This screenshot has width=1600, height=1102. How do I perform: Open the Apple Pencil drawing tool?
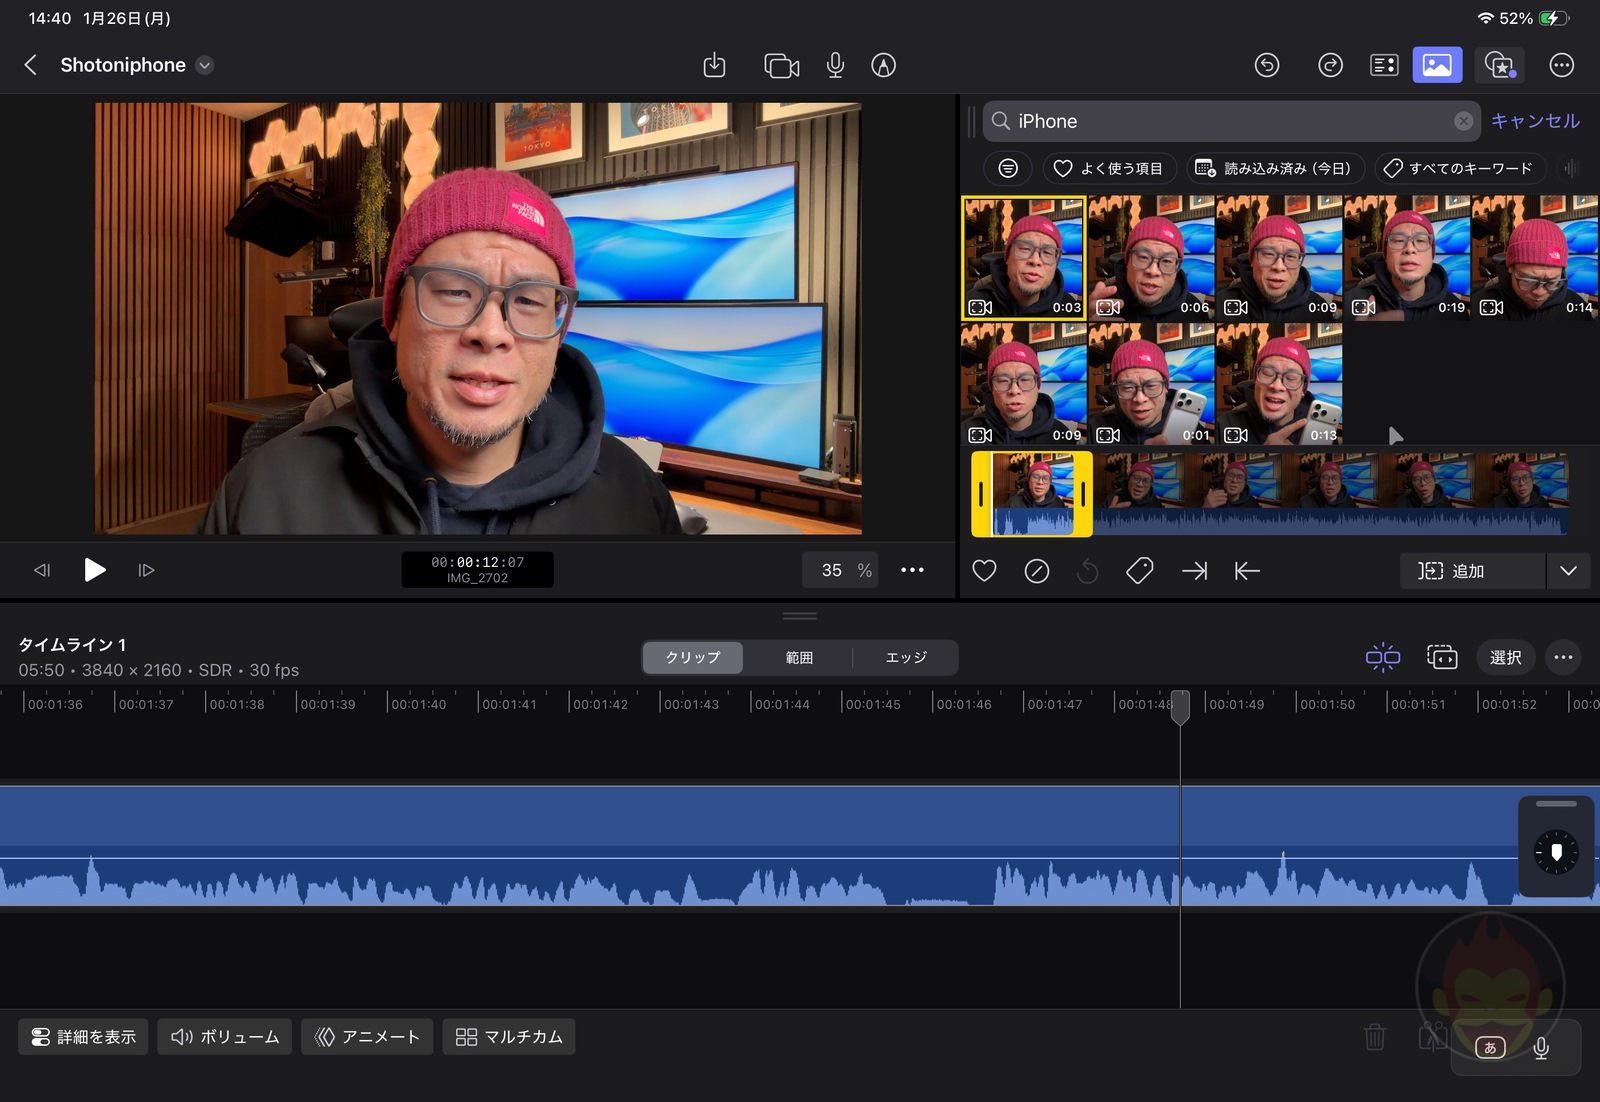pos(883,65)
